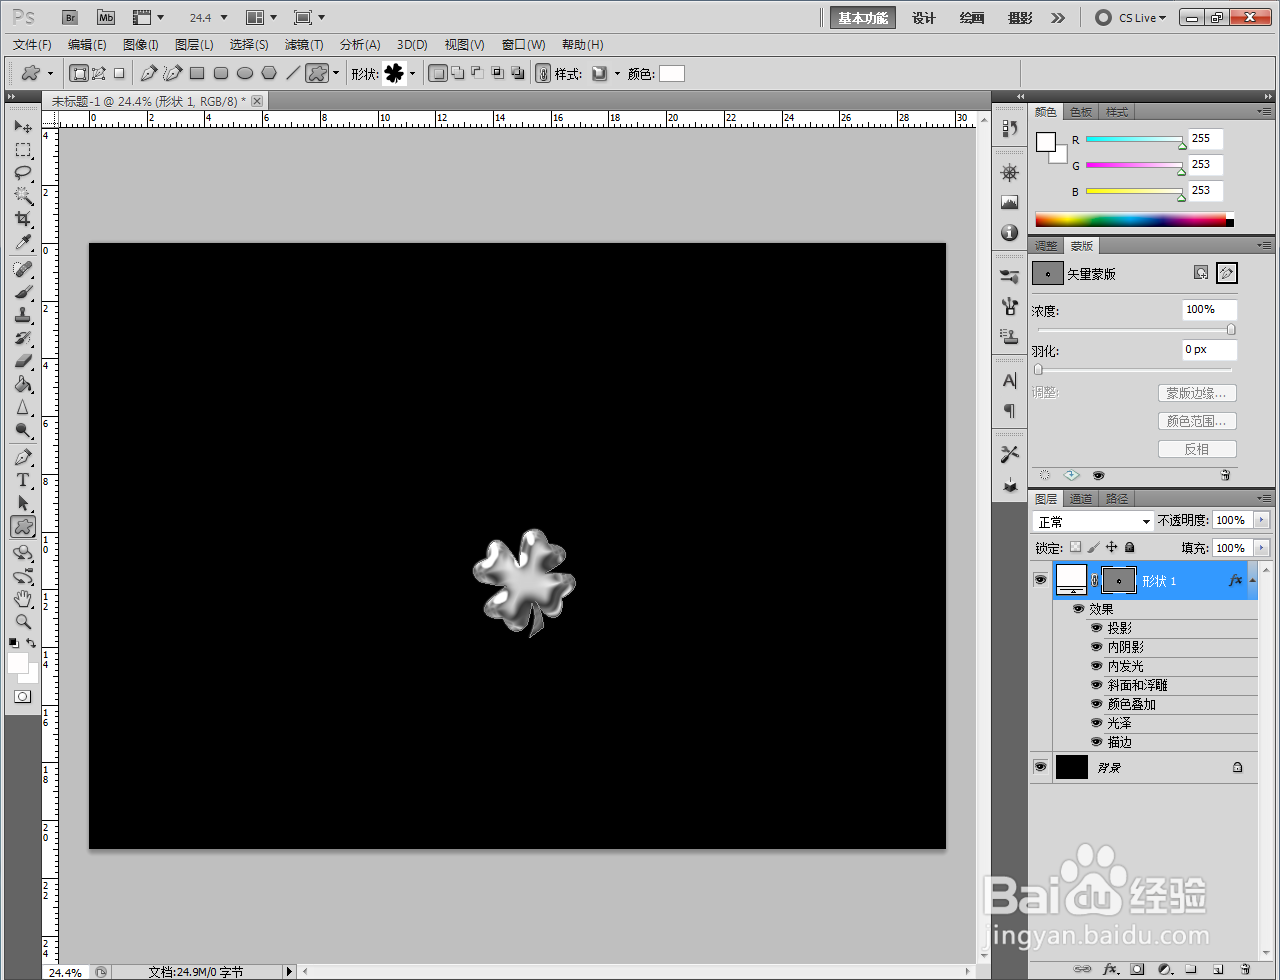Open the 填充 slider arrow
The image size is (1280, 980).
pyautogui.click(x=1261, y=548)
